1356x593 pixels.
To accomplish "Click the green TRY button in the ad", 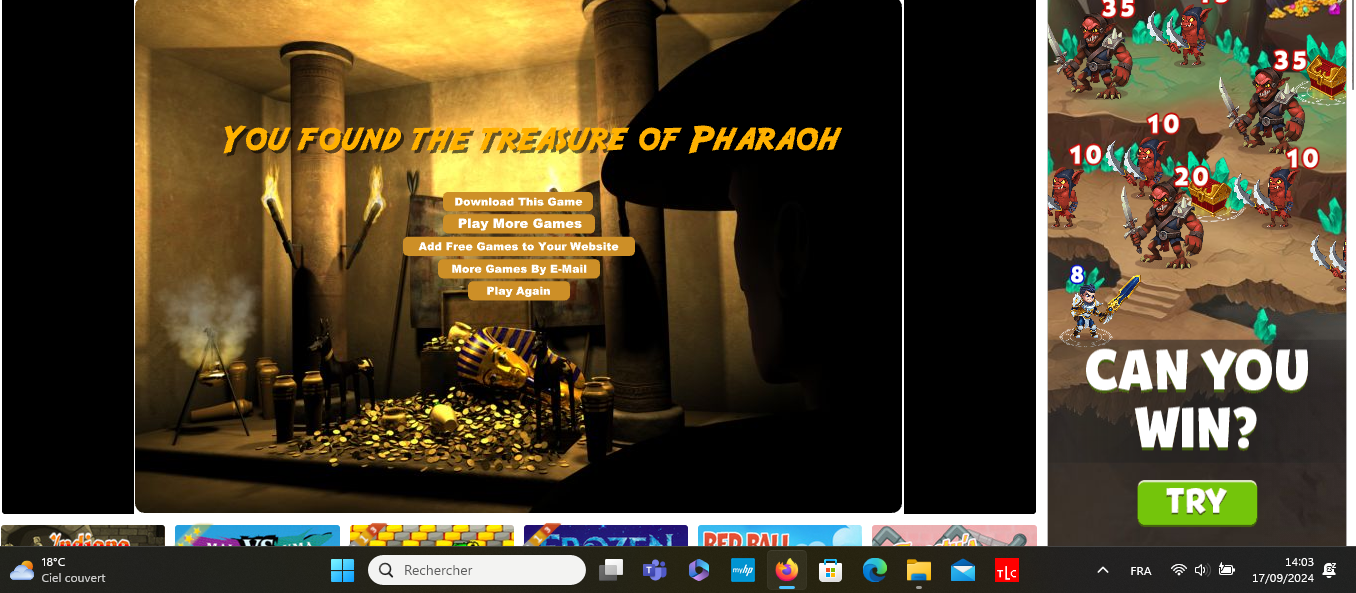I will (1196, 502).
